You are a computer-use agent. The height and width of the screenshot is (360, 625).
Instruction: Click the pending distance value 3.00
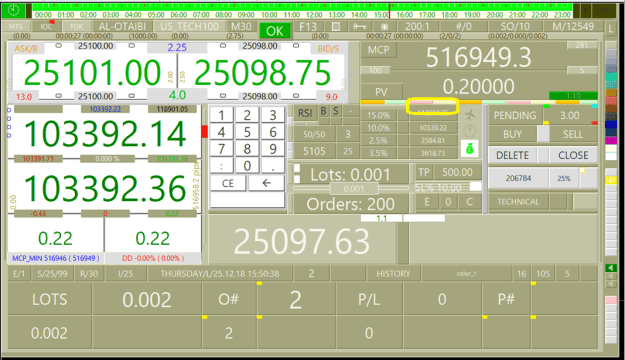pos(570,115)
